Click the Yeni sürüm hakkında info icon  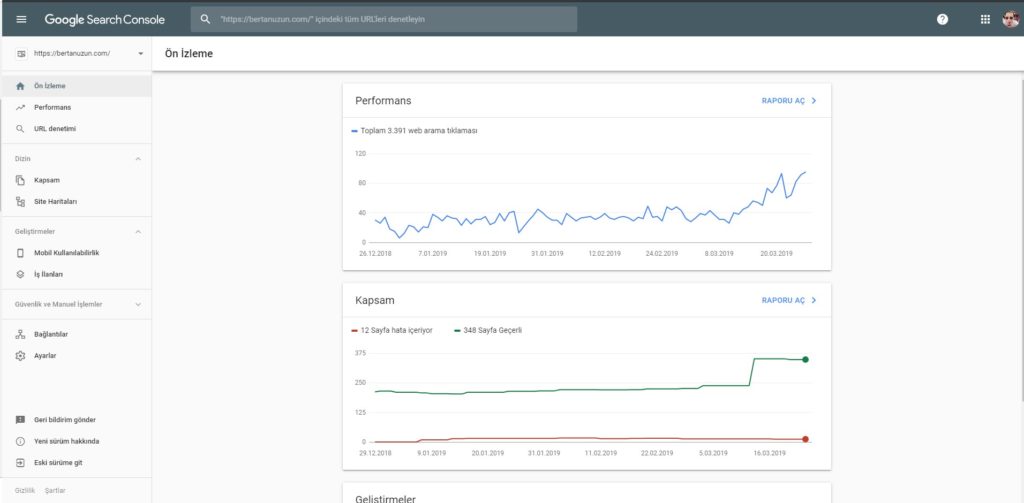click(x=20, y=442)
